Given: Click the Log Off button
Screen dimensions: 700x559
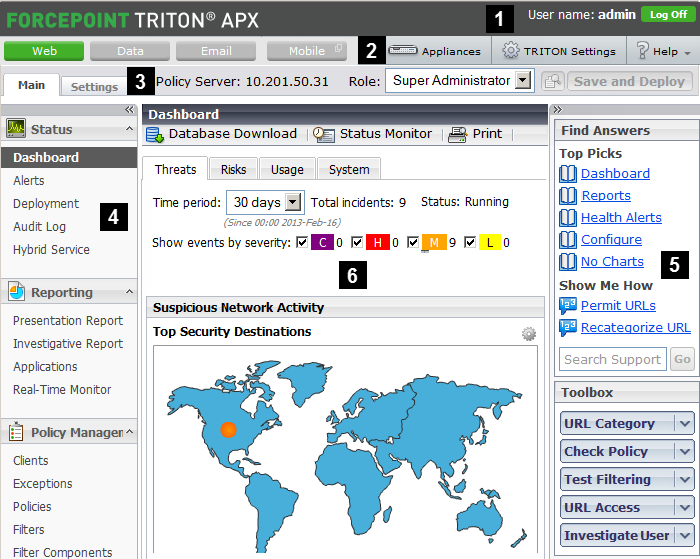Looking at the screenshot, I should (x=668, y=15).
